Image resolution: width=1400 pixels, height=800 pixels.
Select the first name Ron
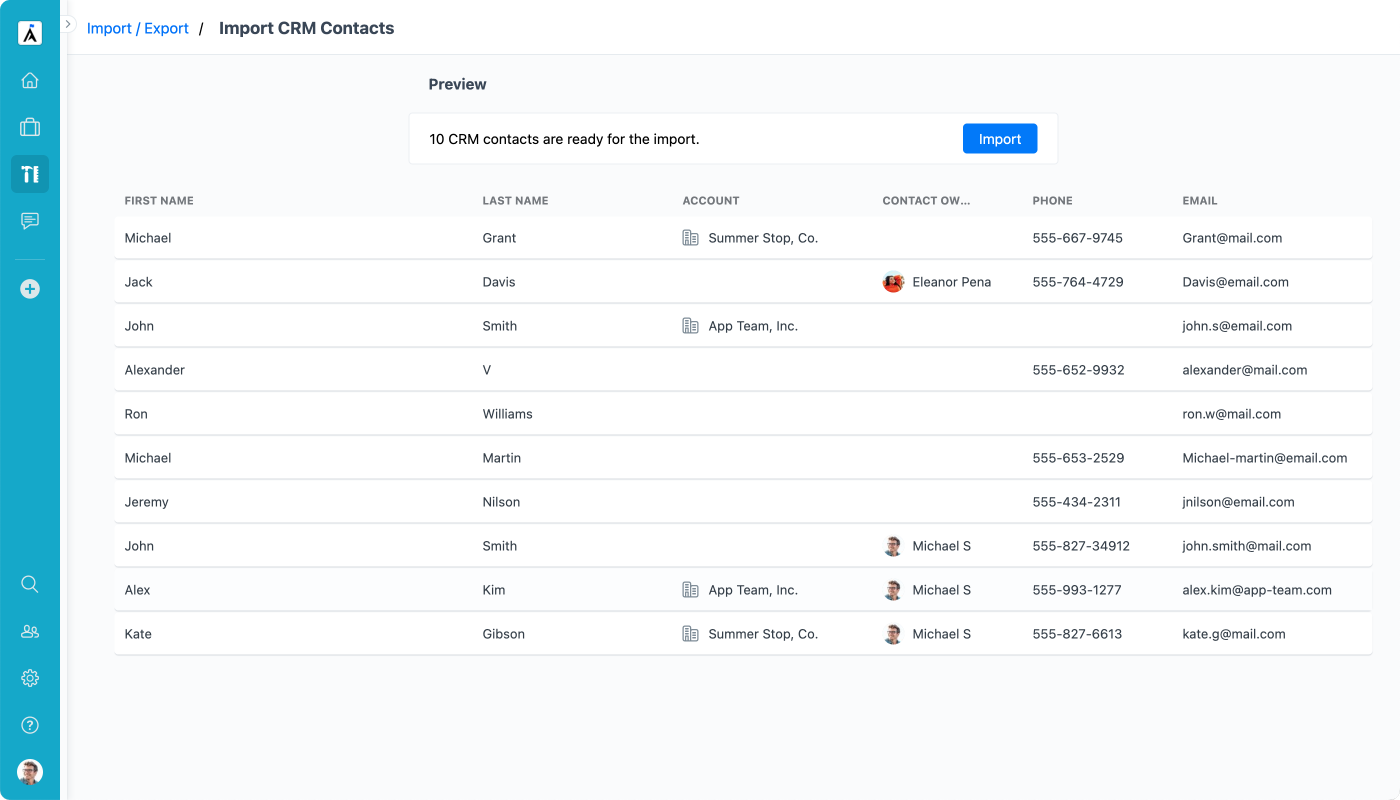[x=136, y=414]
